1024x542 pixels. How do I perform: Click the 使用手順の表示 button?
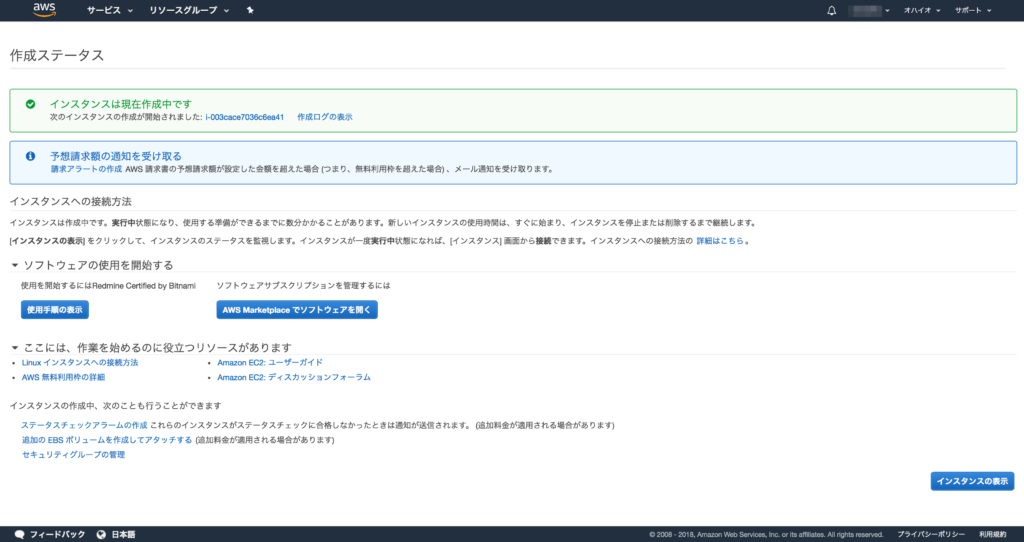pyautogui.click(x=55, y=310)
